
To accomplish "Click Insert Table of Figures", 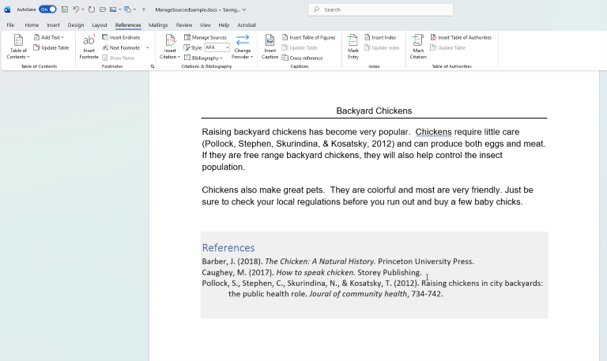I will tap(309, 38).
